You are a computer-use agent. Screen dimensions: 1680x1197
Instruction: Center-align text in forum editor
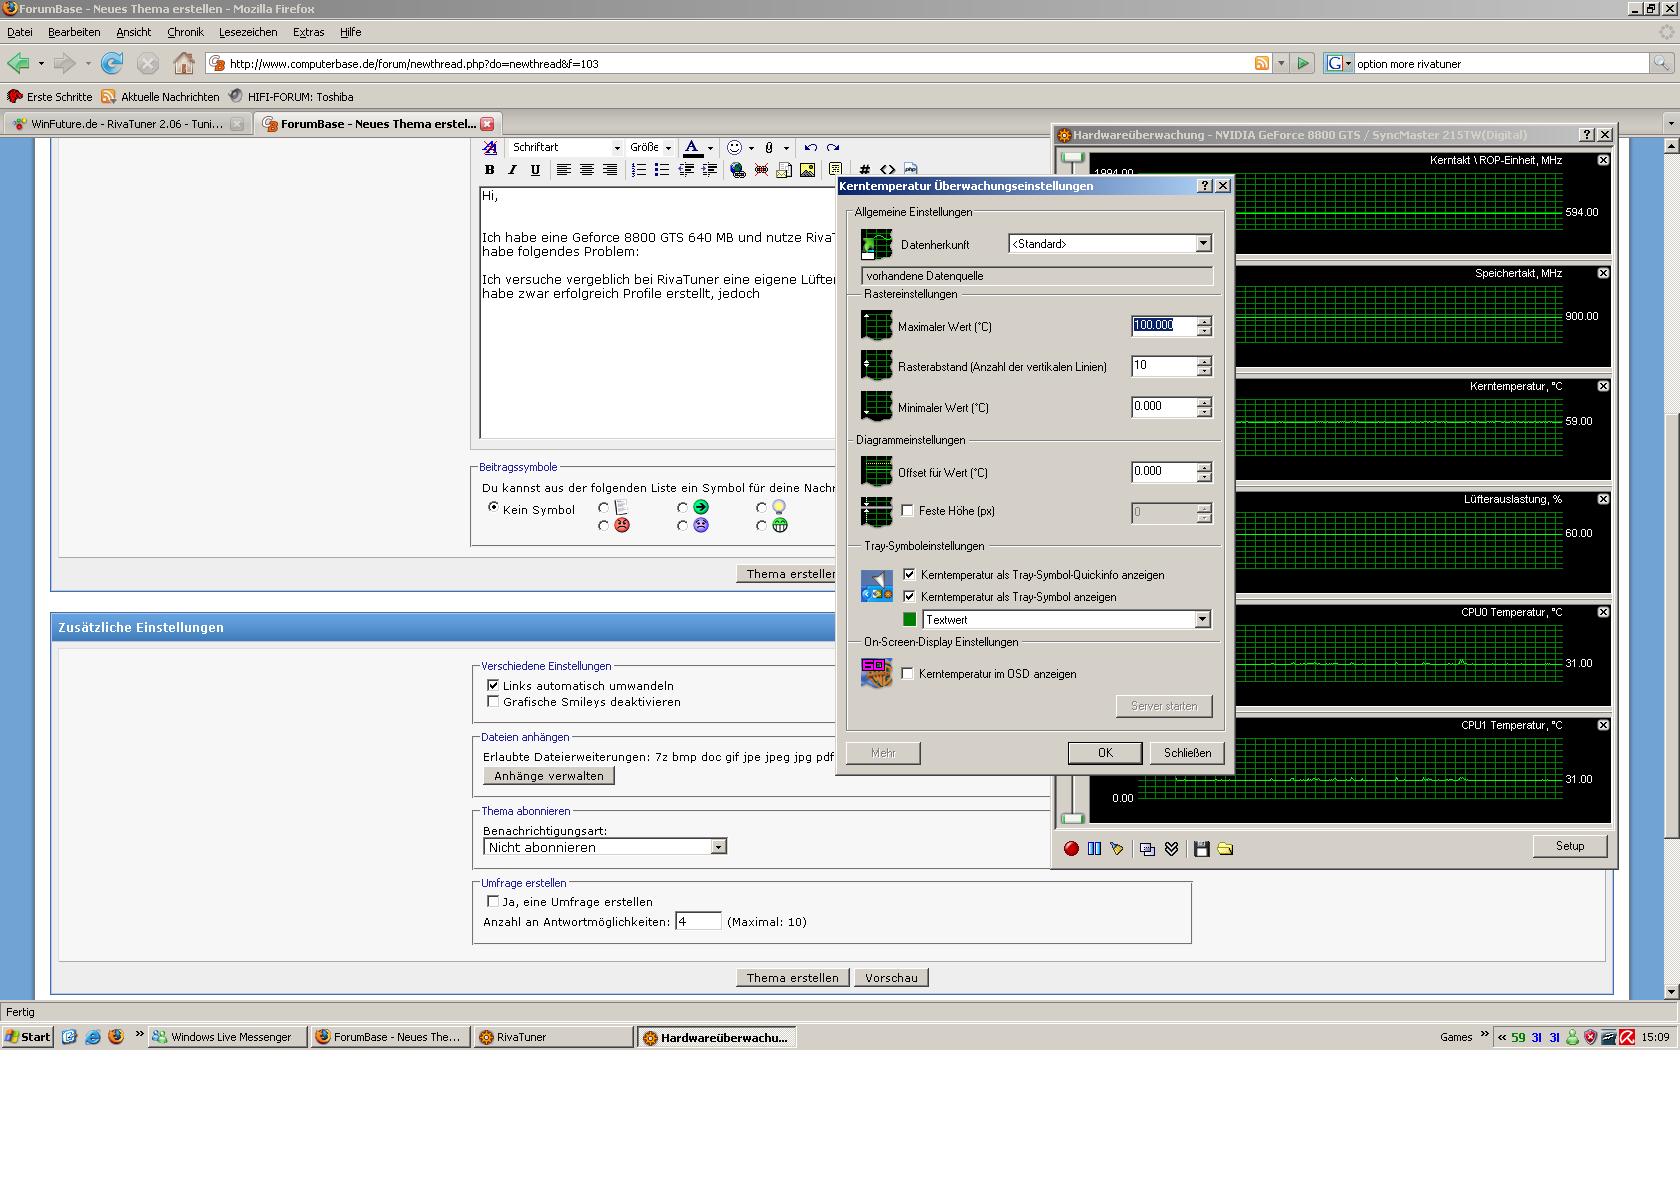[587, 170]
